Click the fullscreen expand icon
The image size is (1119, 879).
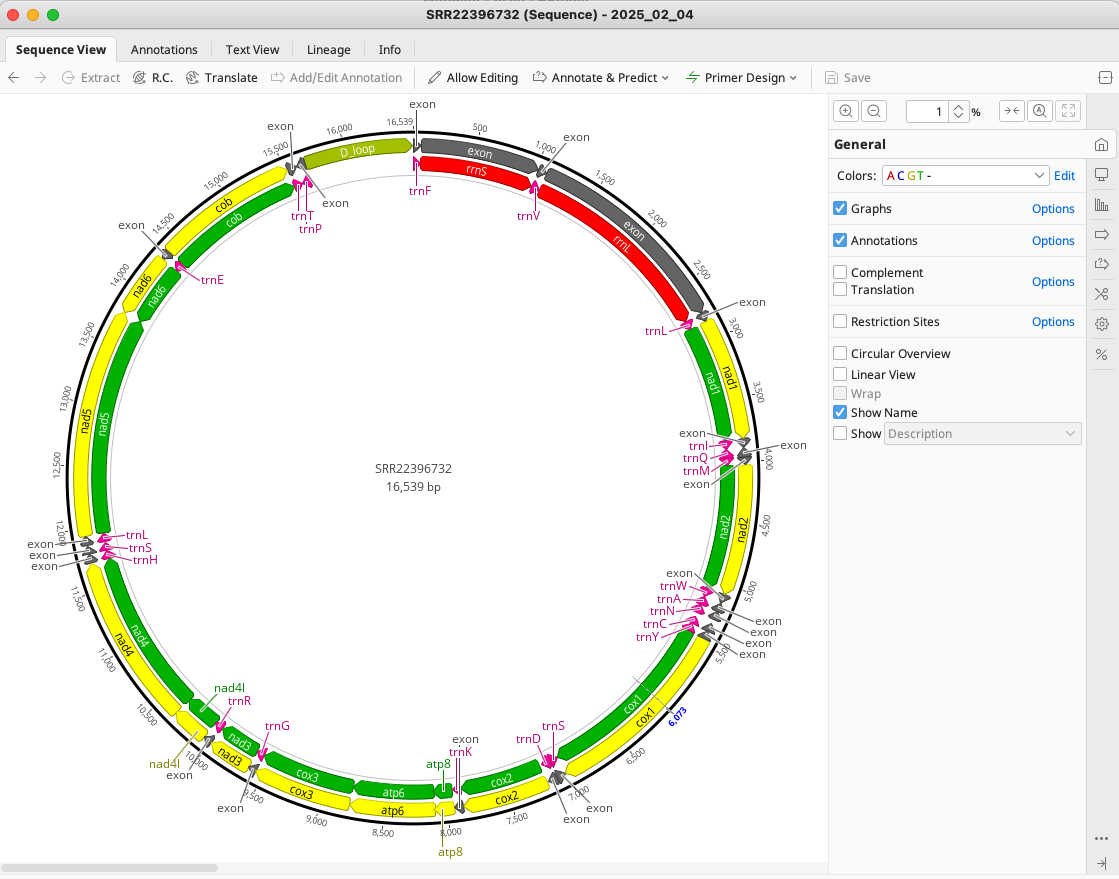[x=1068, y=111]
